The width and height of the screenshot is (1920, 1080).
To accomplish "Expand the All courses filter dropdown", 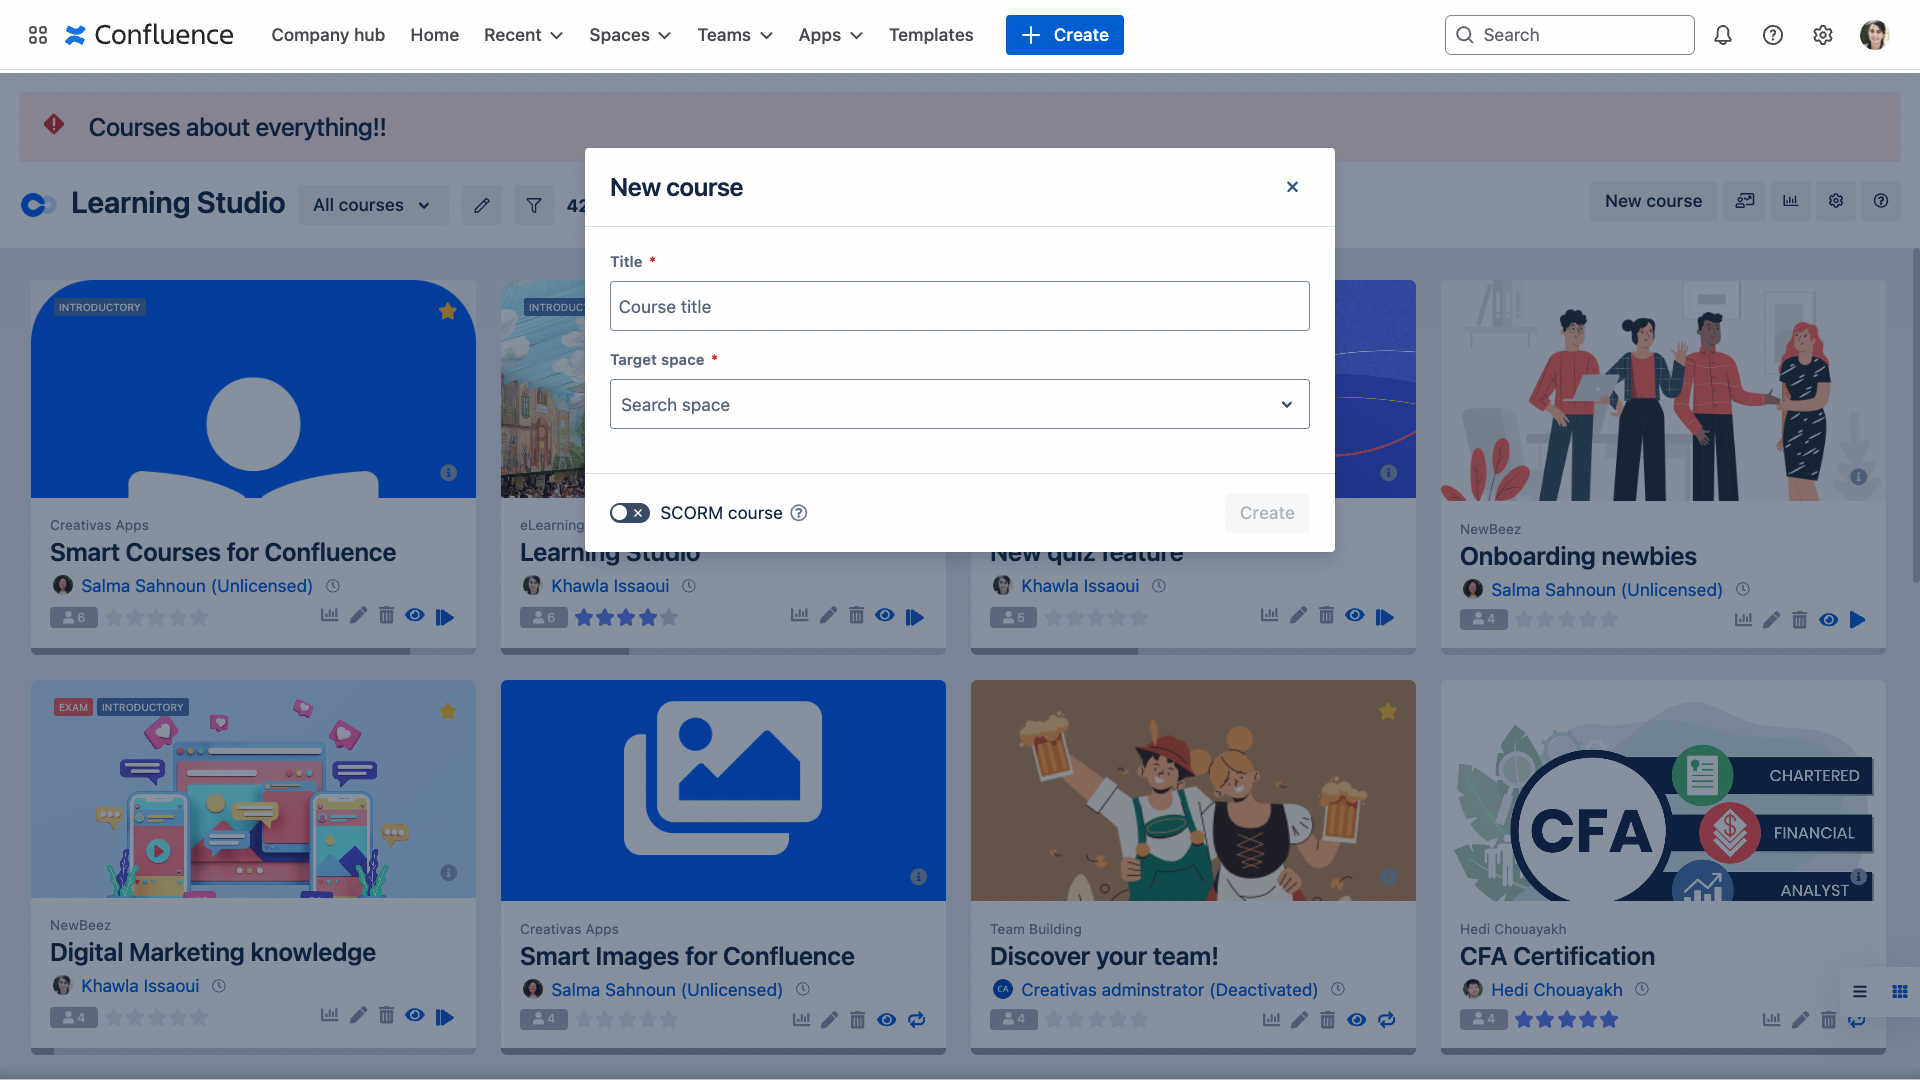I will (x=372, y=205).
